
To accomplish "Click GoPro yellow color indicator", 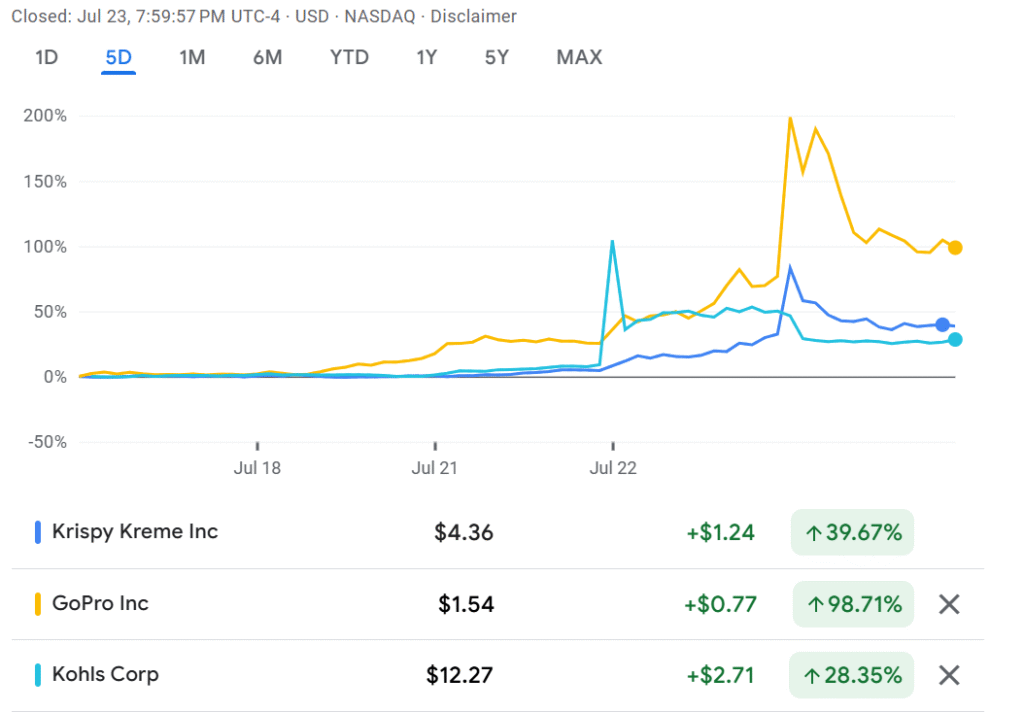I will point(38,604).
